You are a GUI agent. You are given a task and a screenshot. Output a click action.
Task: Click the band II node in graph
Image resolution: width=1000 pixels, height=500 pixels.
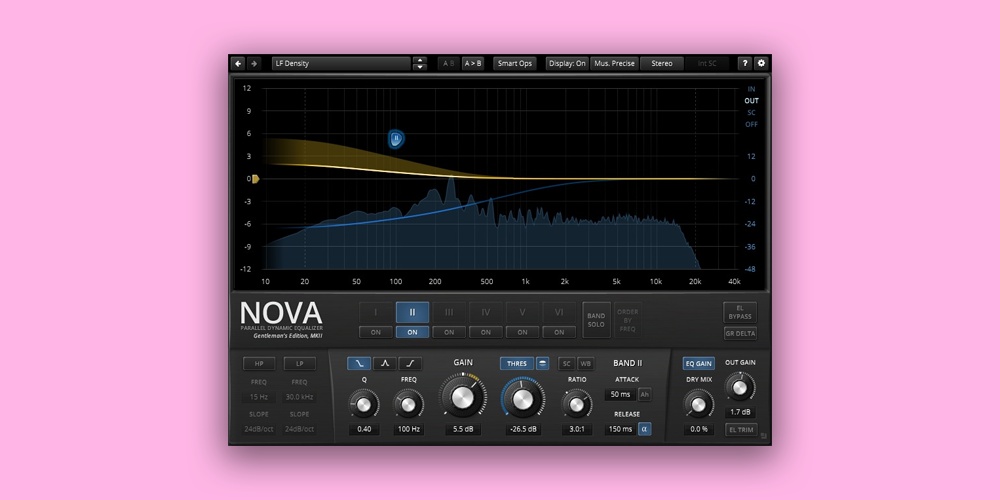tap(396, 138)
